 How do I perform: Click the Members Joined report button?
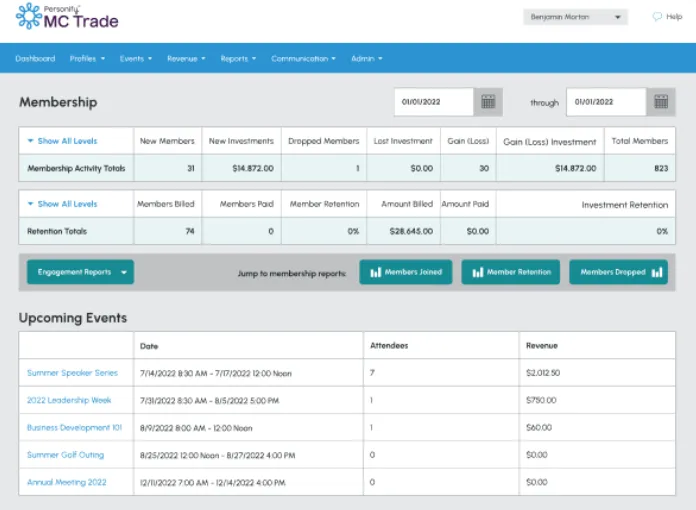406,272
